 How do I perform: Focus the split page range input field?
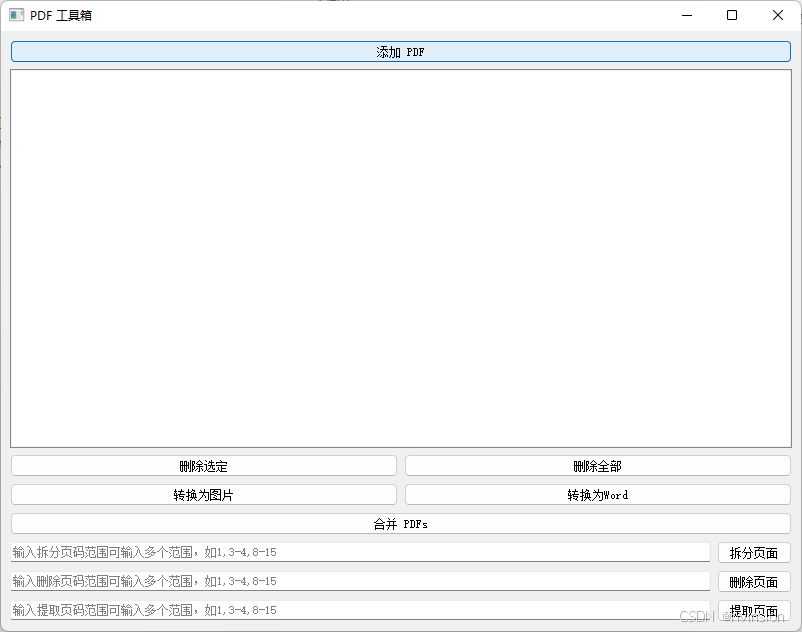point(360,552)
